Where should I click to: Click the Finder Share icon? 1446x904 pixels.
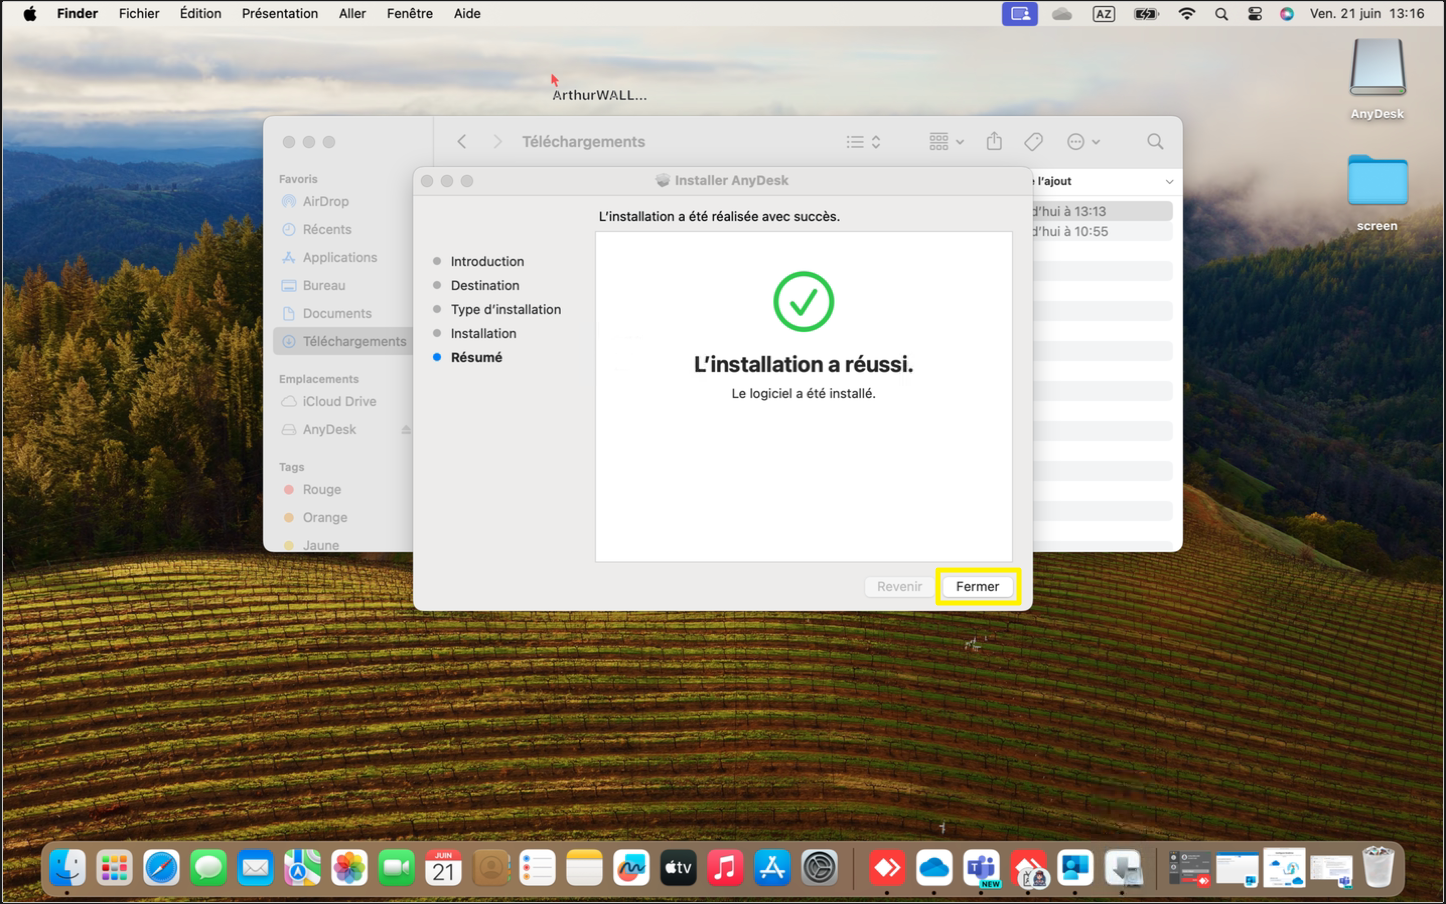tap(994, 142)
